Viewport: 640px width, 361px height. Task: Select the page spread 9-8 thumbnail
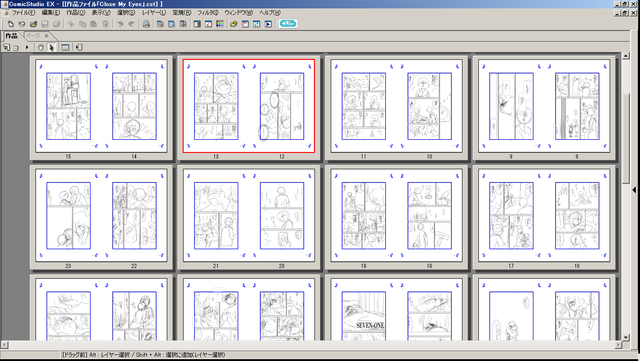coord(544,106)
